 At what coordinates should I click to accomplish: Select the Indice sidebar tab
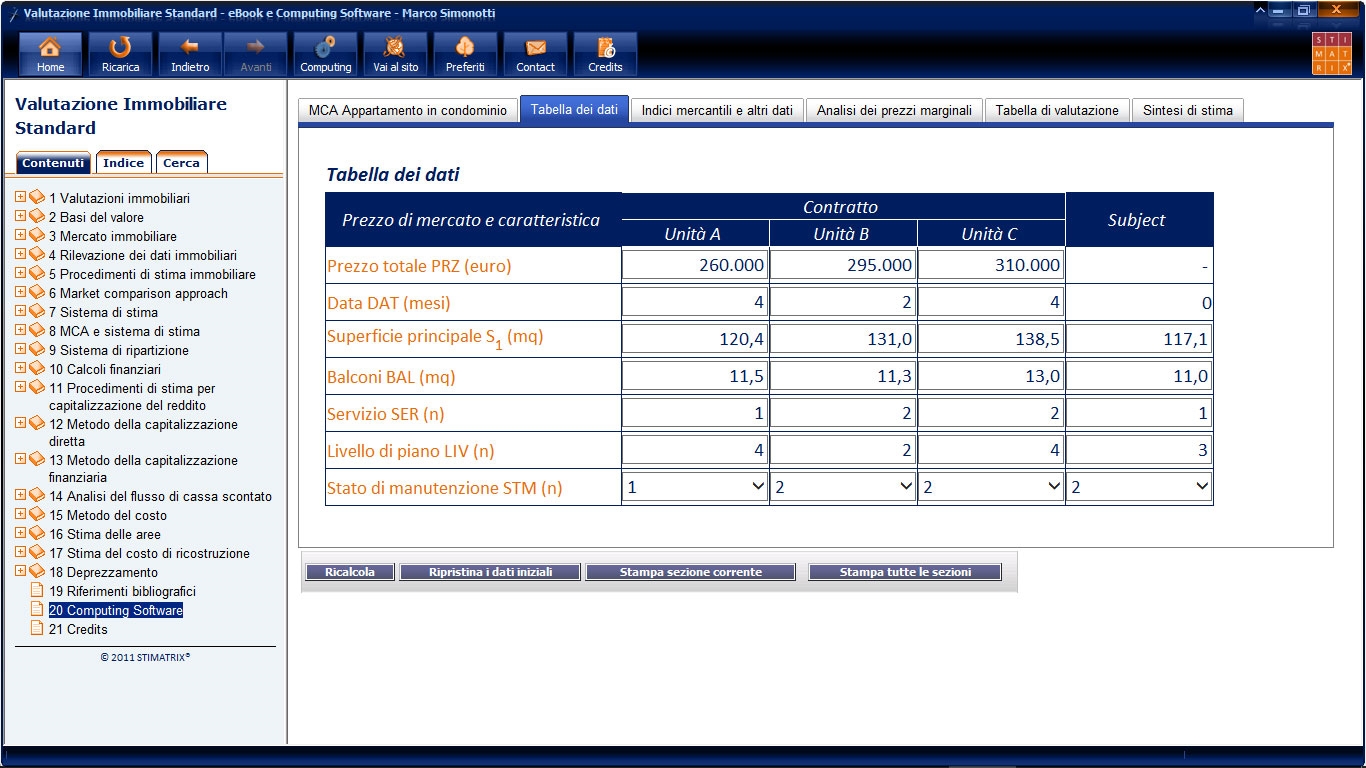pos(124,163)
